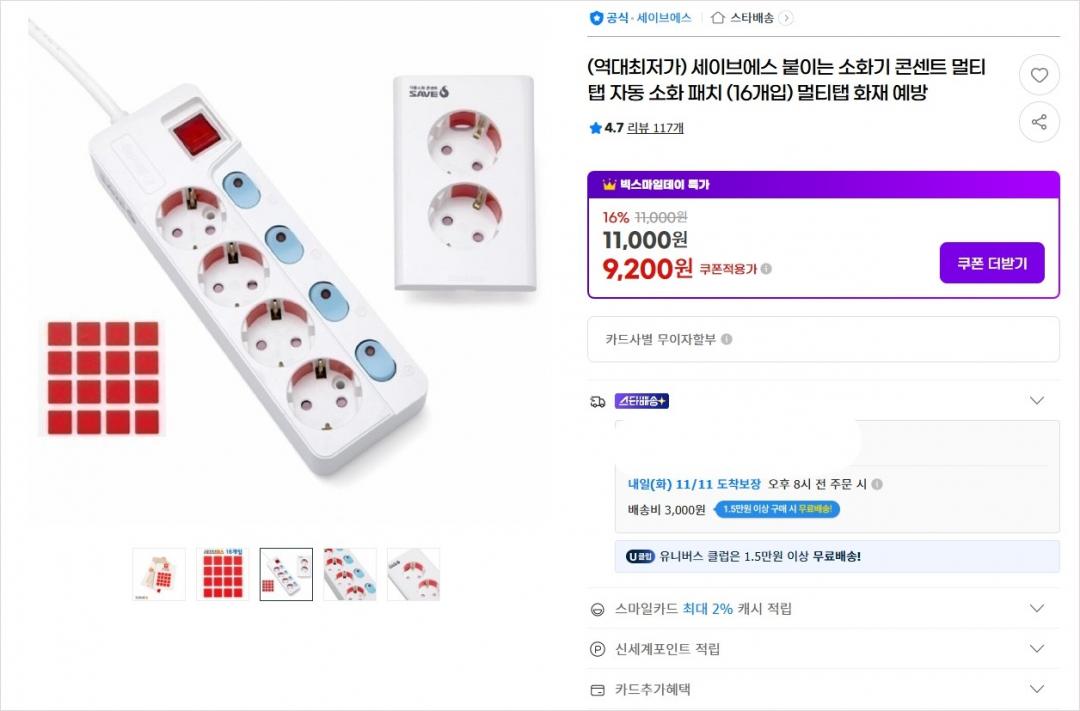Click info icon next to 카드사별 무이자할부
The height and width of the screenshot is (711, 1080).
click(x=727, y=339)
